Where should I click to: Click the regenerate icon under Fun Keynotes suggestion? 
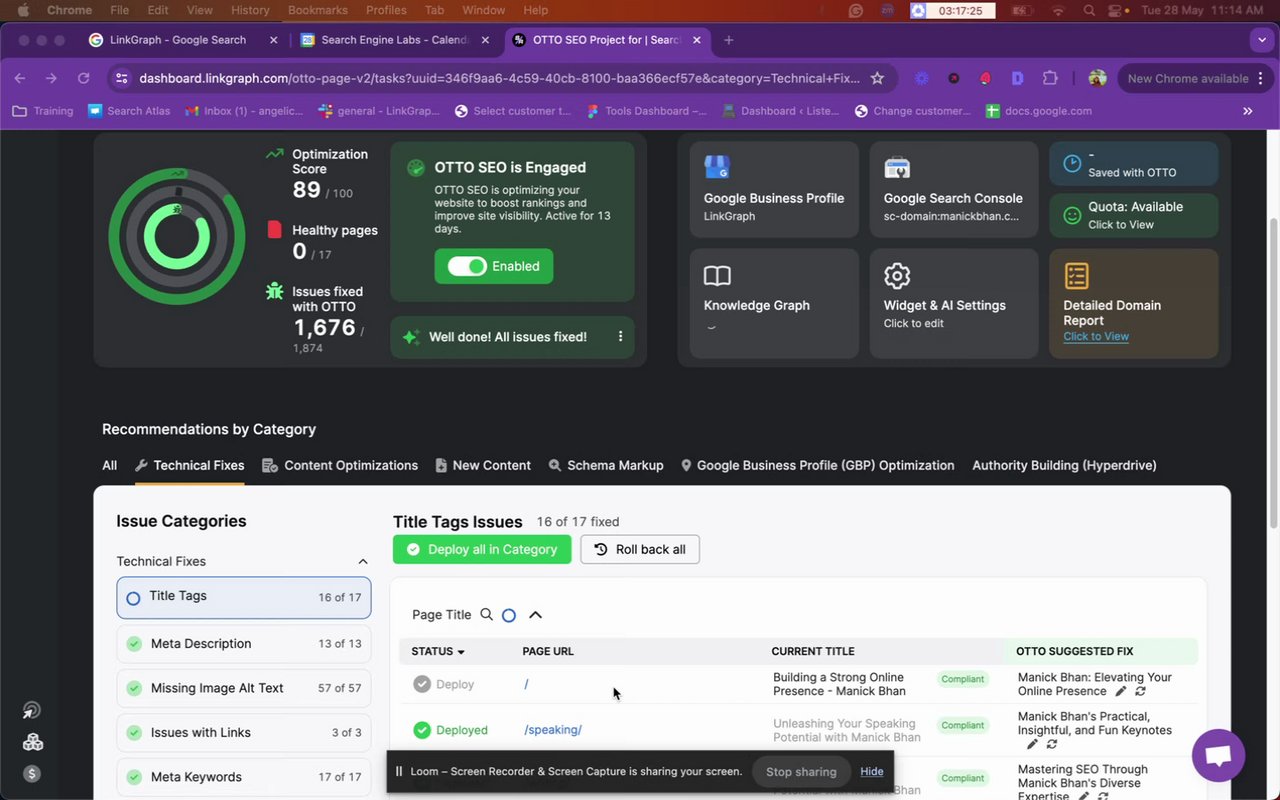pyautogui.click(x=1052, y=744)
